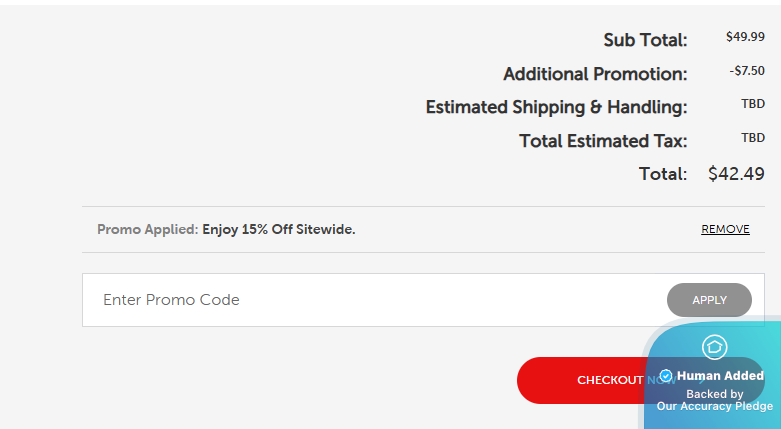Select the TBD value for shipping

[x=753, y=104]
